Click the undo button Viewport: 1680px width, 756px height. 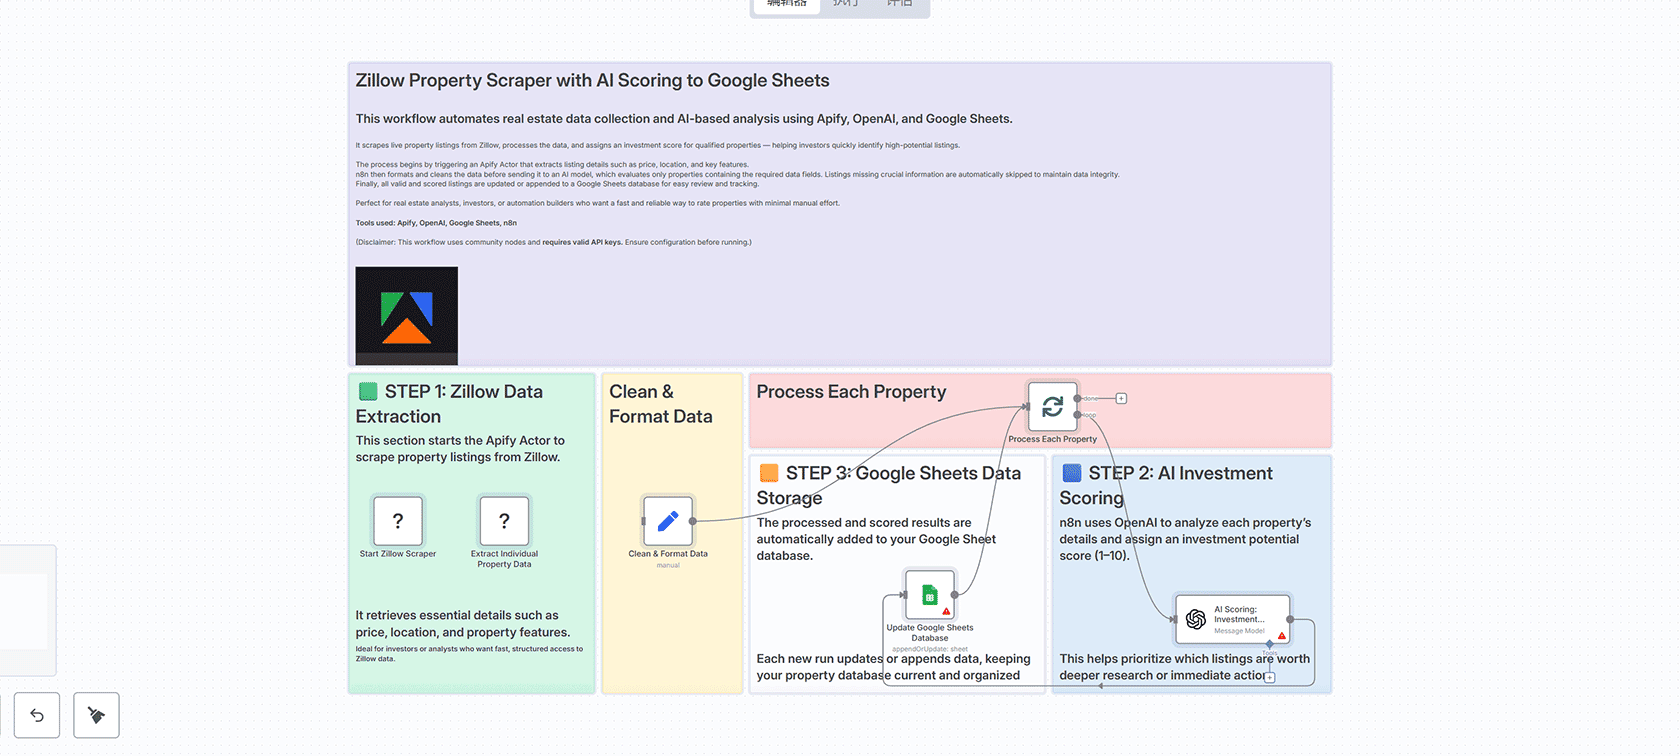coord(37,715)
